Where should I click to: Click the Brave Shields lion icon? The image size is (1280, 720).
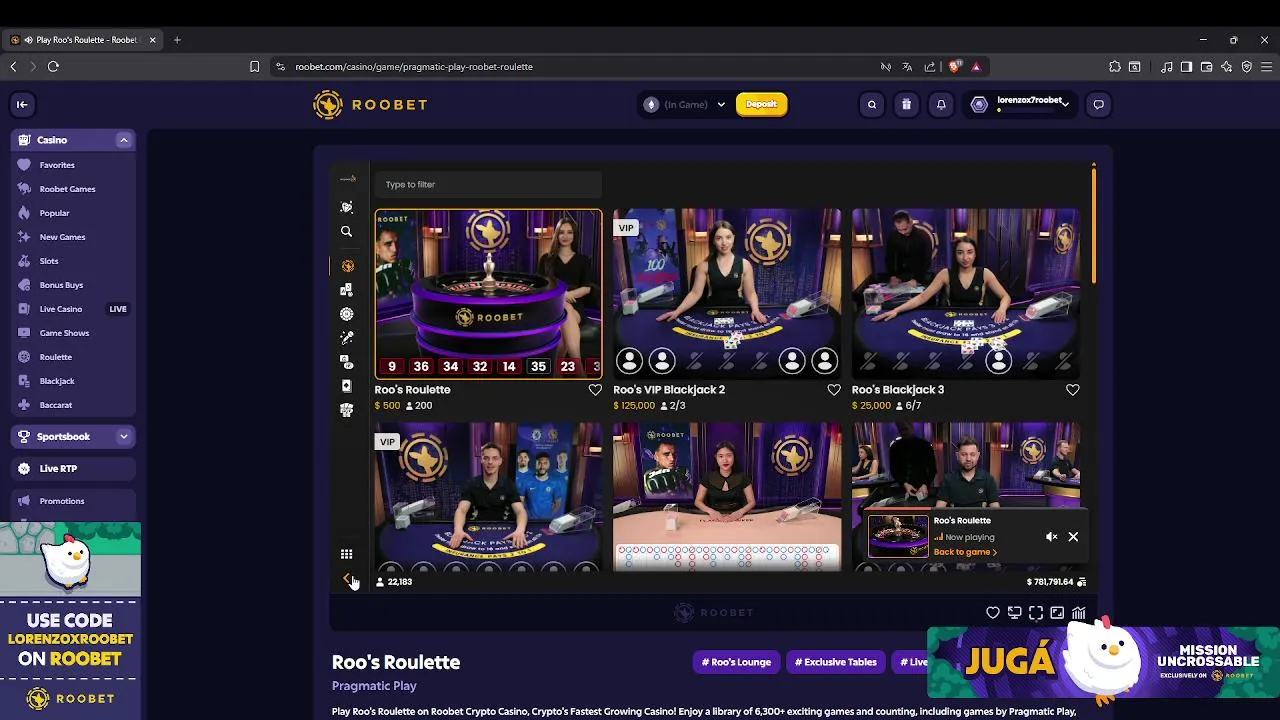tap(955, 67)
